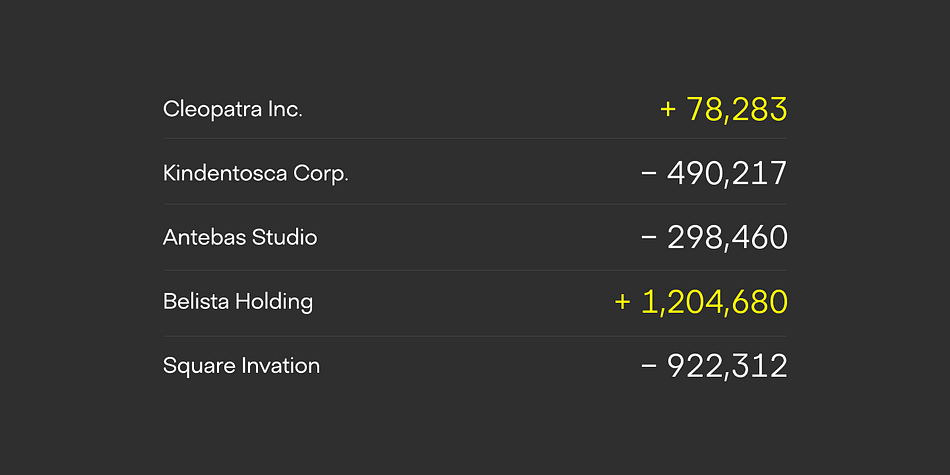Viewport: 950px width, 475px height.
Task: Click the divider line below Antebas Studio
Action: click(x=475, y=270)
